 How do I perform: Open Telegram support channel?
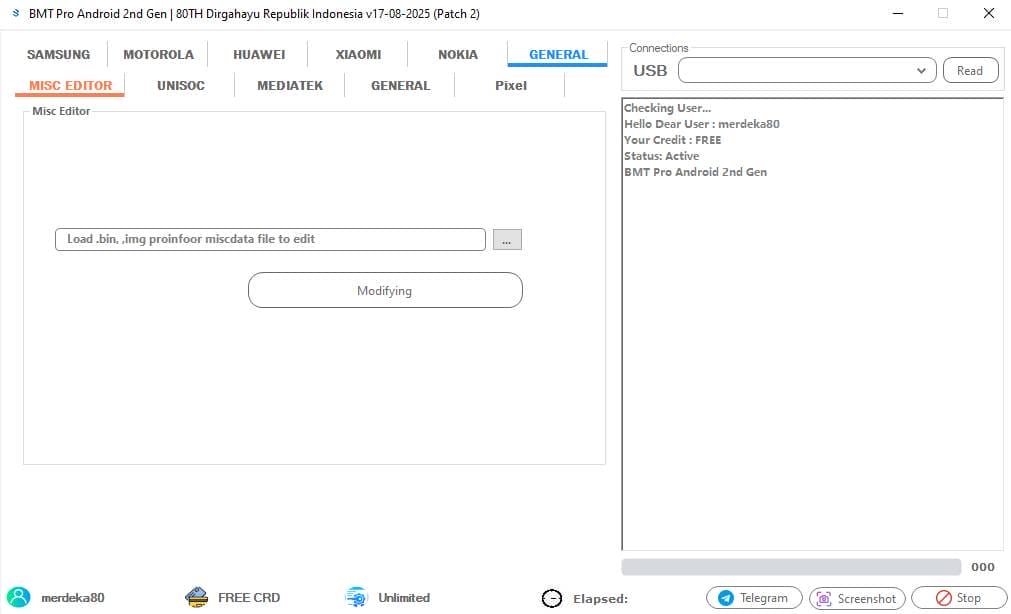[x=753, y=597]
